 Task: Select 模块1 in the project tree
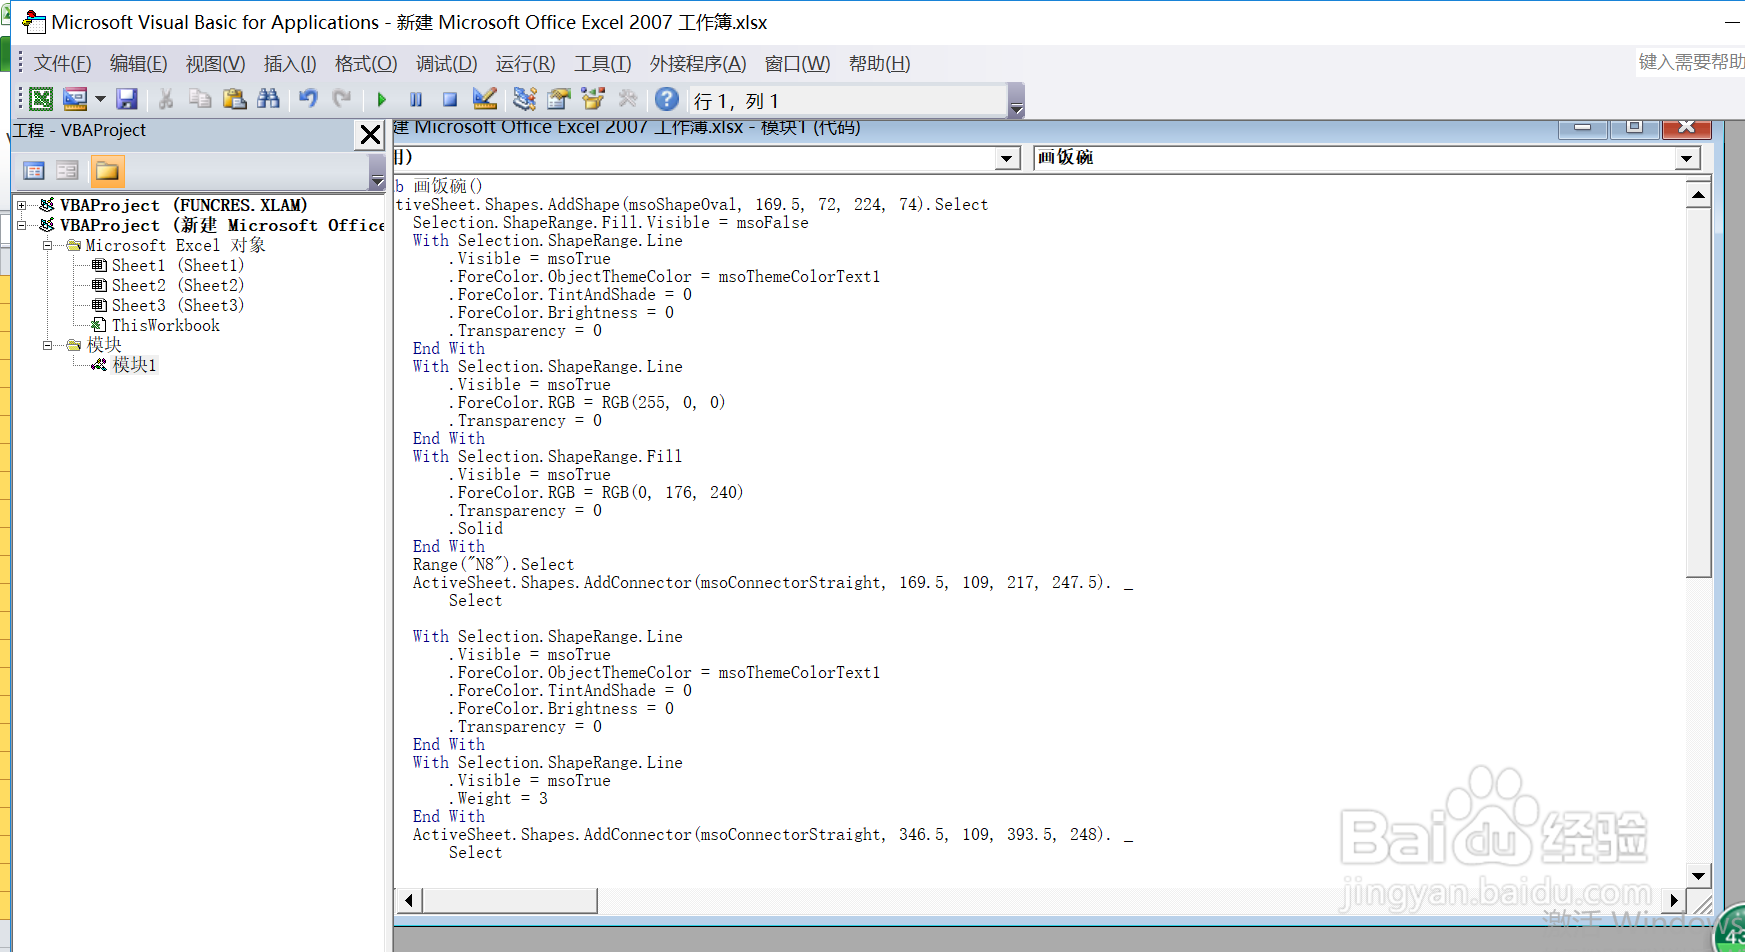coord(134,365)
